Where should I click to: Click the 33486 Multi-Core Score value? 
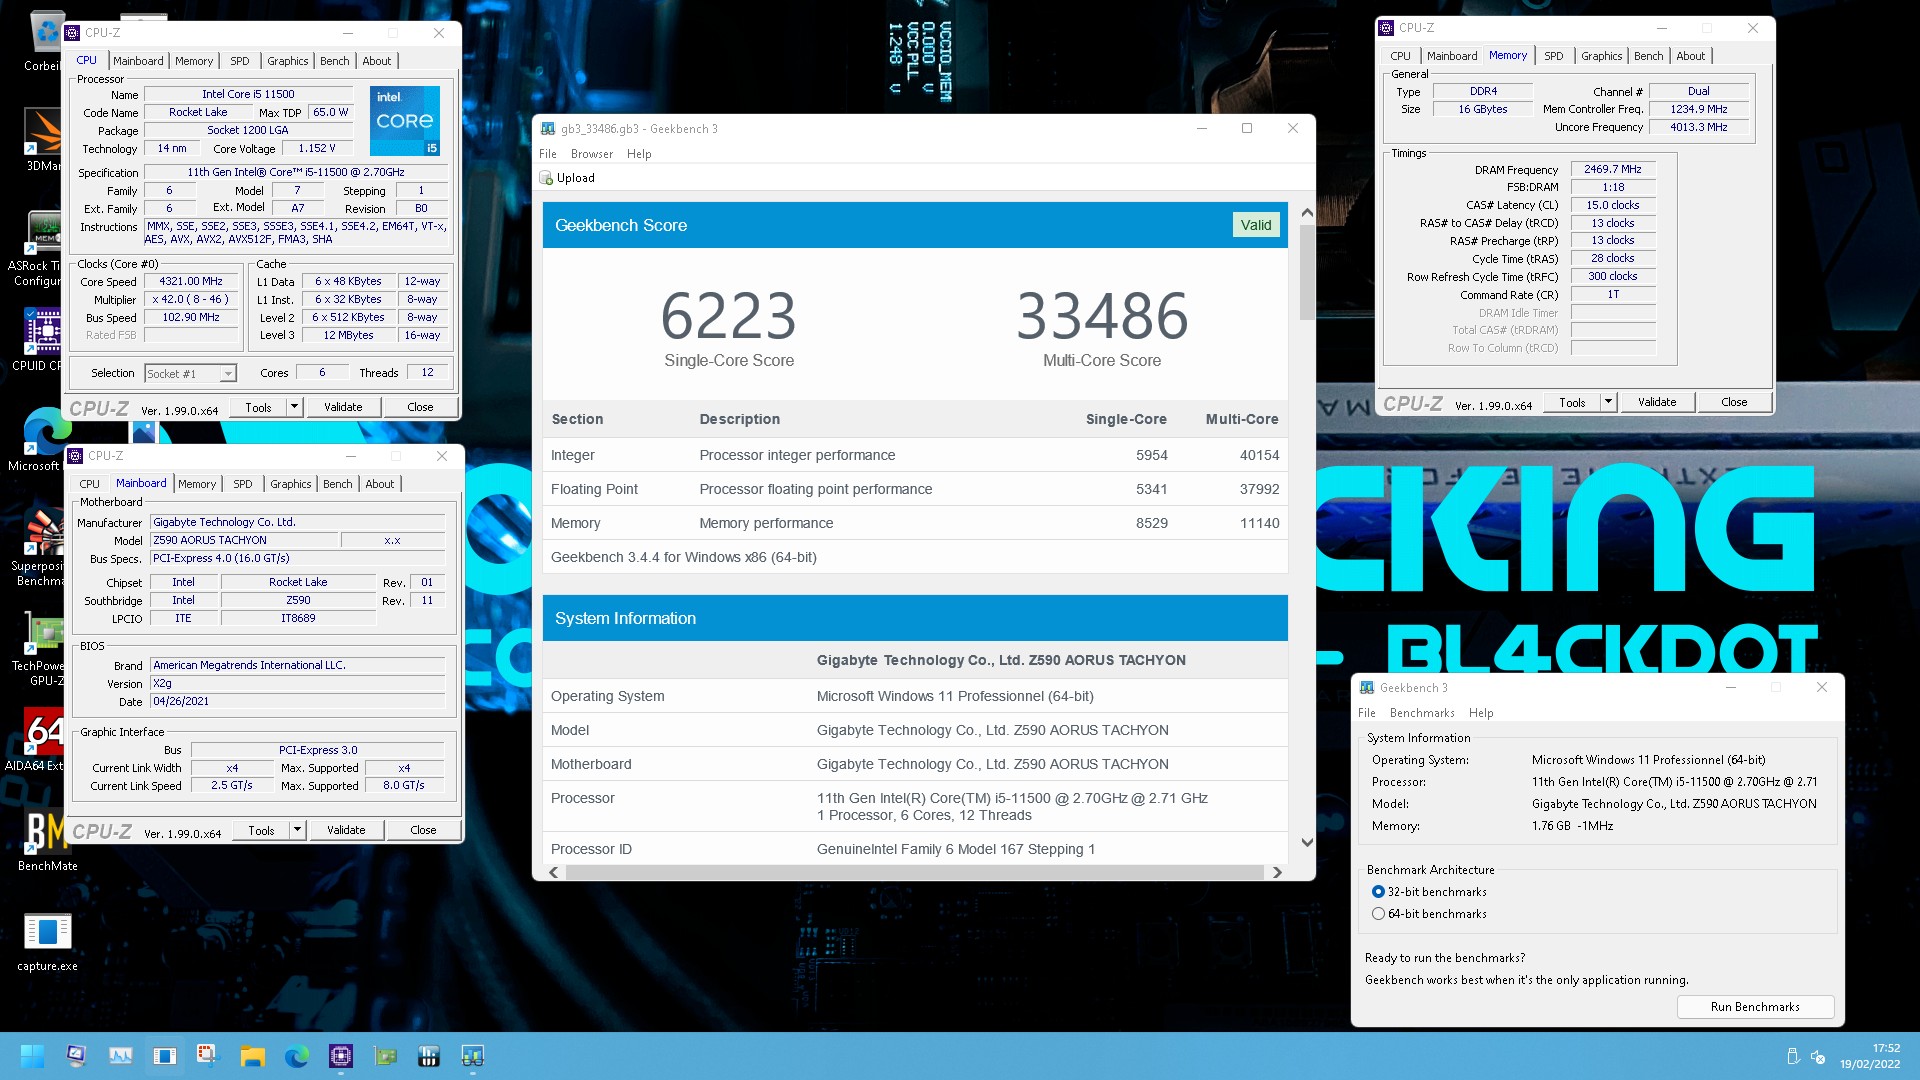(1102, 316)
